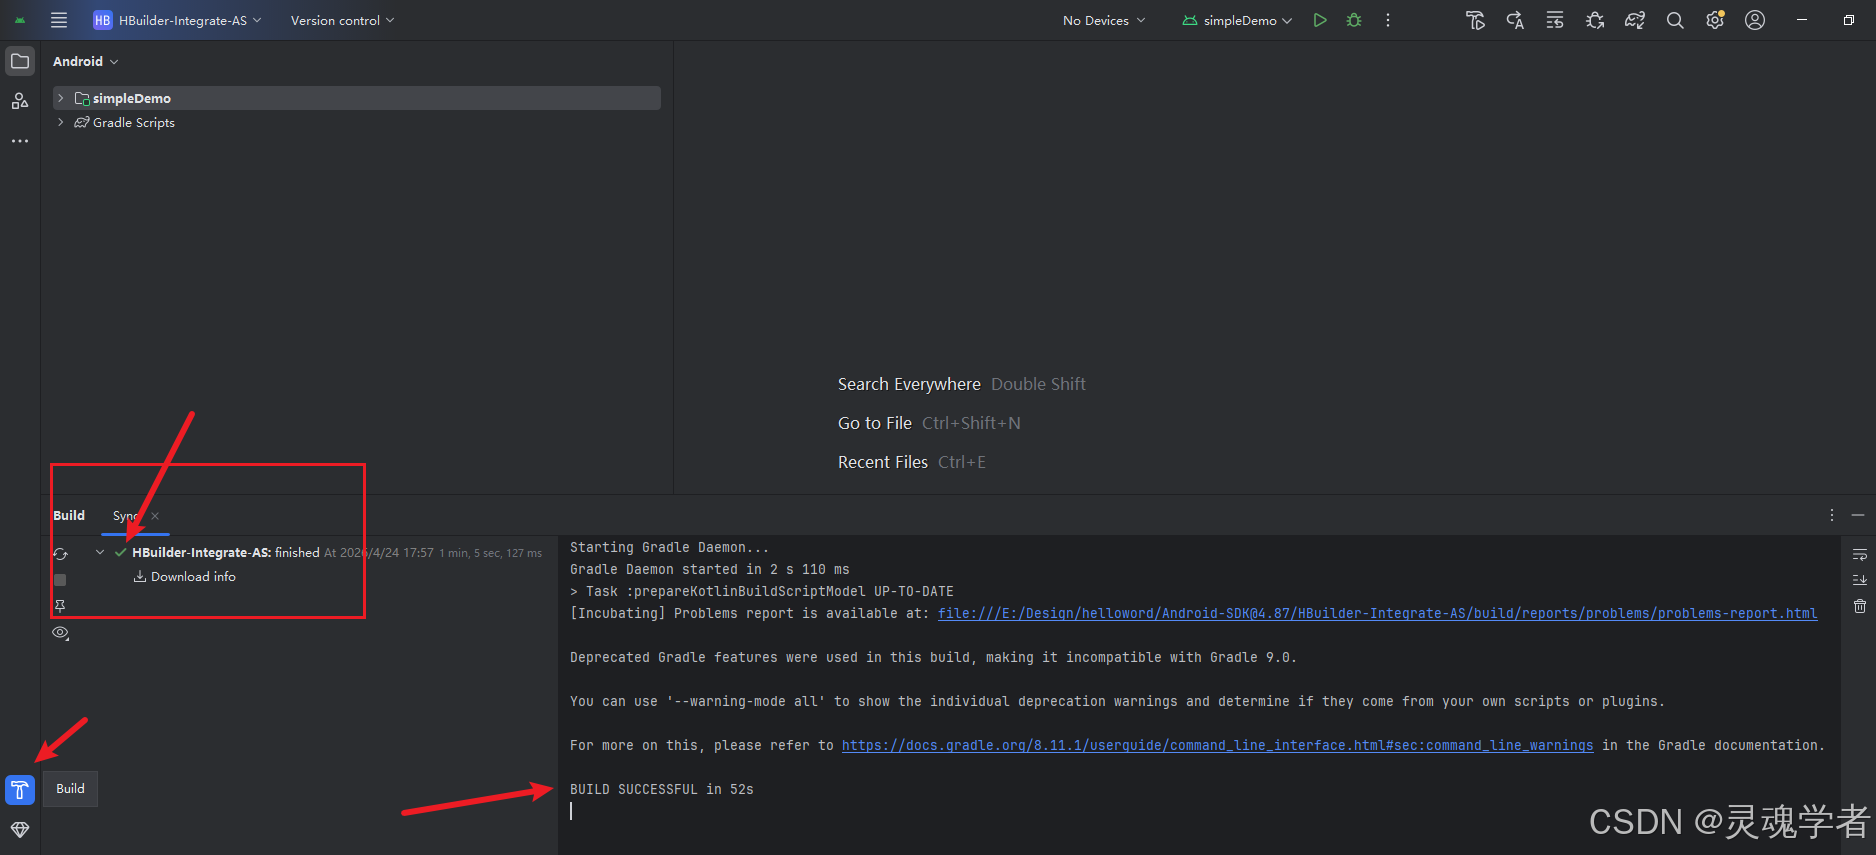Screen dimensions: 1876x855
Task: Open the Resource Manager tool window
Action: point(20,101)
